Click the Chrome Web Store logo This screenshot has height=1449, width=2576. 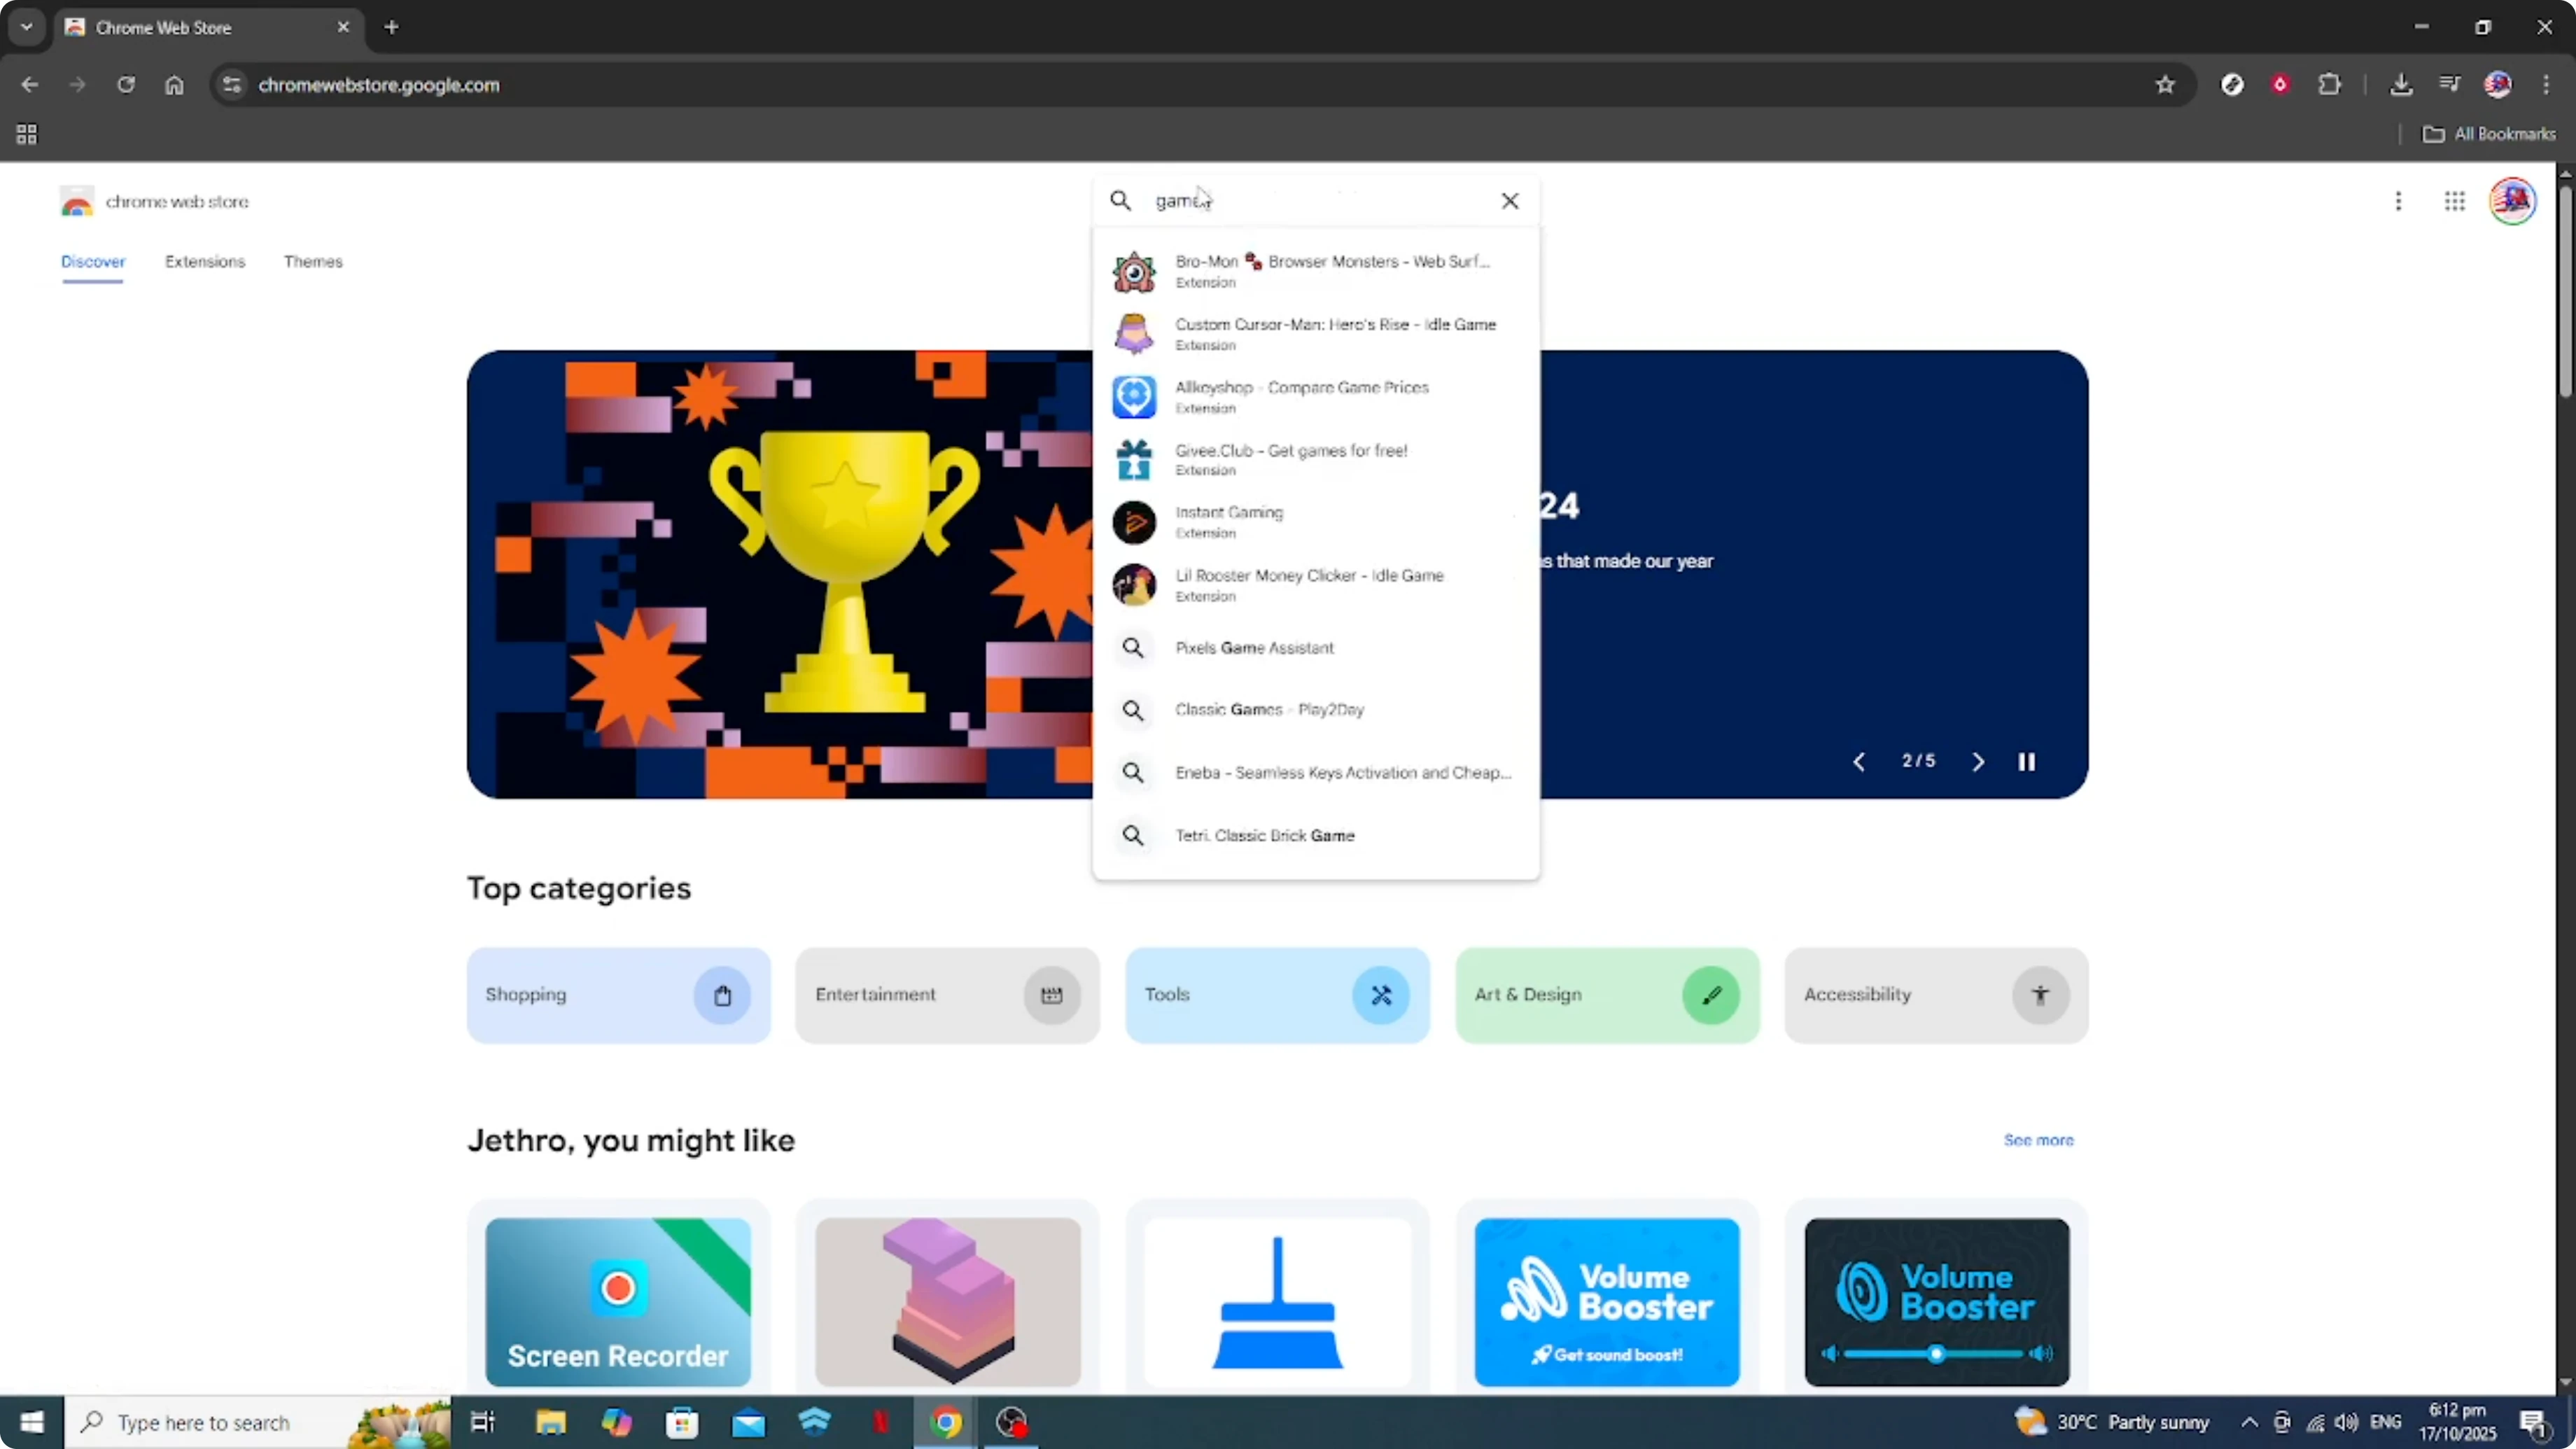pyautogui.click(x=77, y=201)
